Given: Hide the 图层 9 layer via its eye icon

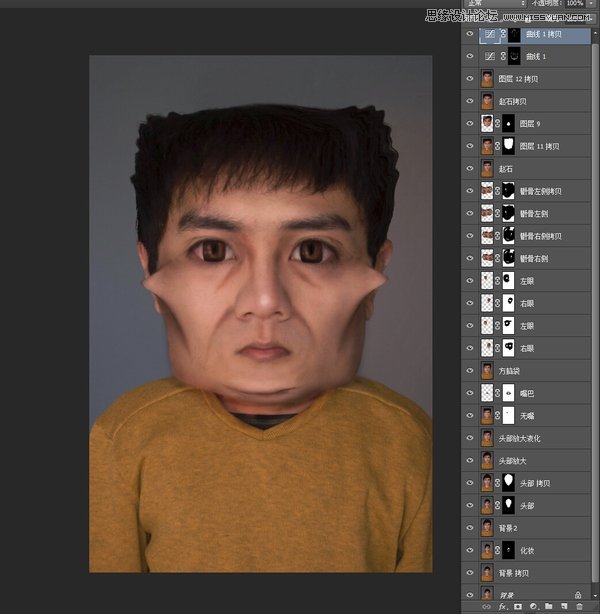Looking at the screenshot, I should click(470, 124).
